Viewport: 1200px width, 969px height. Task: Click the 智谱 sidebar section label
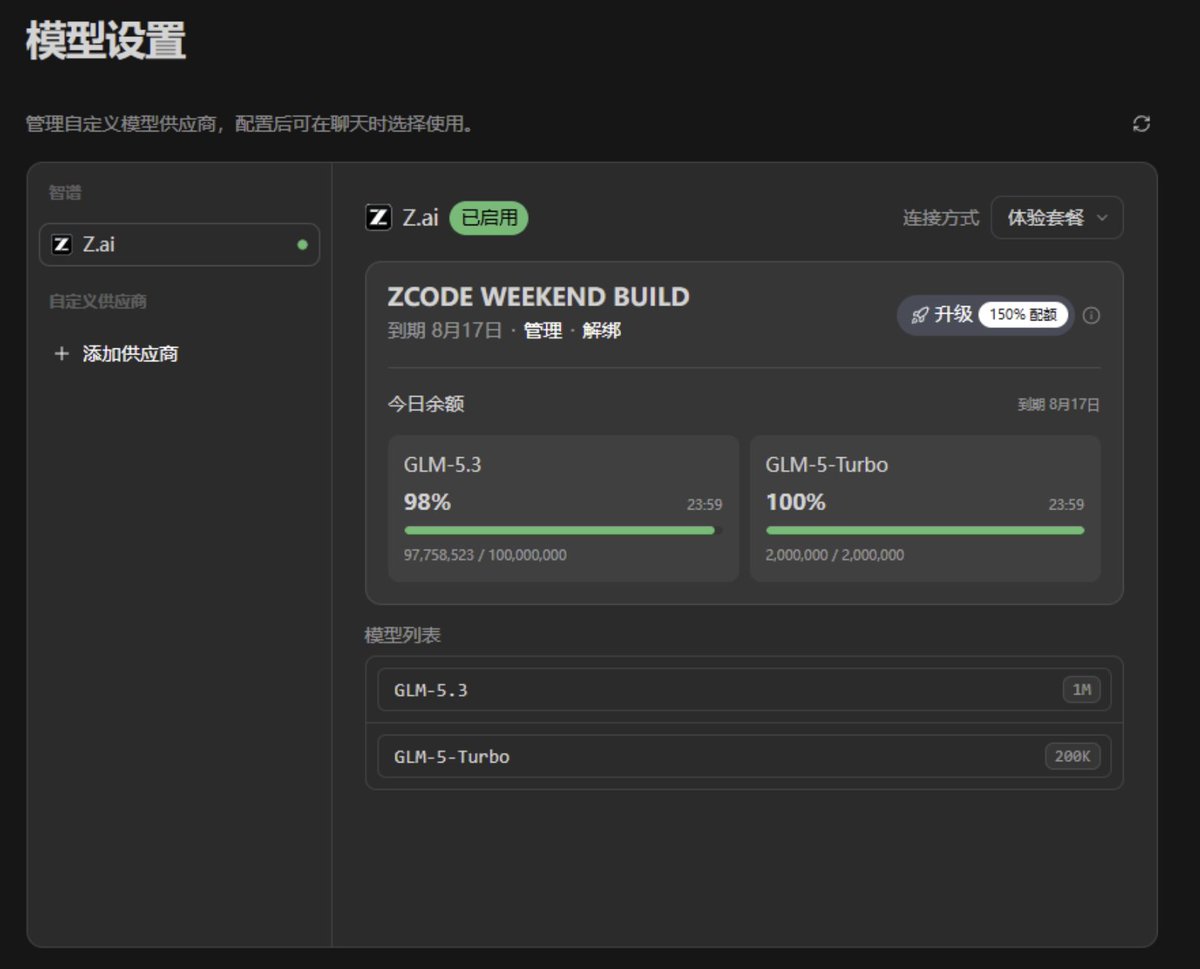tap(65, 193)
